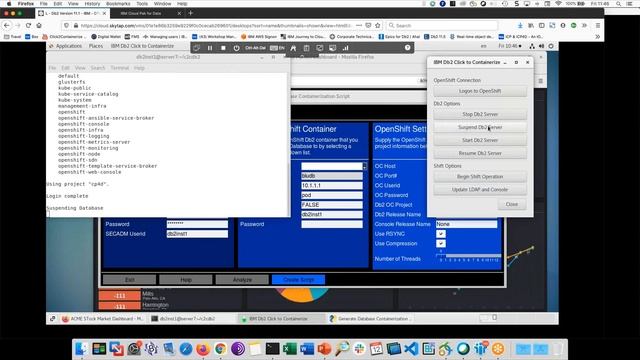Click the Console Release Name field
640x360 pixels.
(x=467, y=224)
